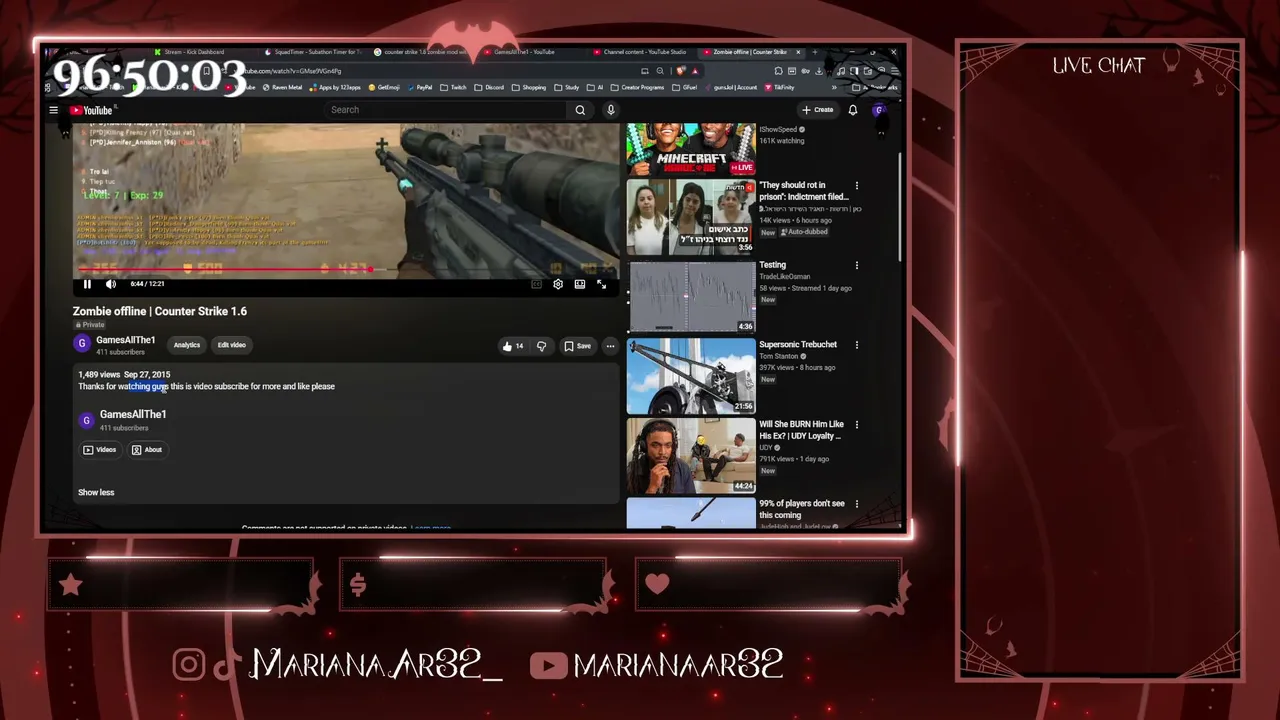The width and height of the screenshot is (1280, 720).
Task: Open options menu for Testing video
Action: pyautogui.click(x=857, y=265)
